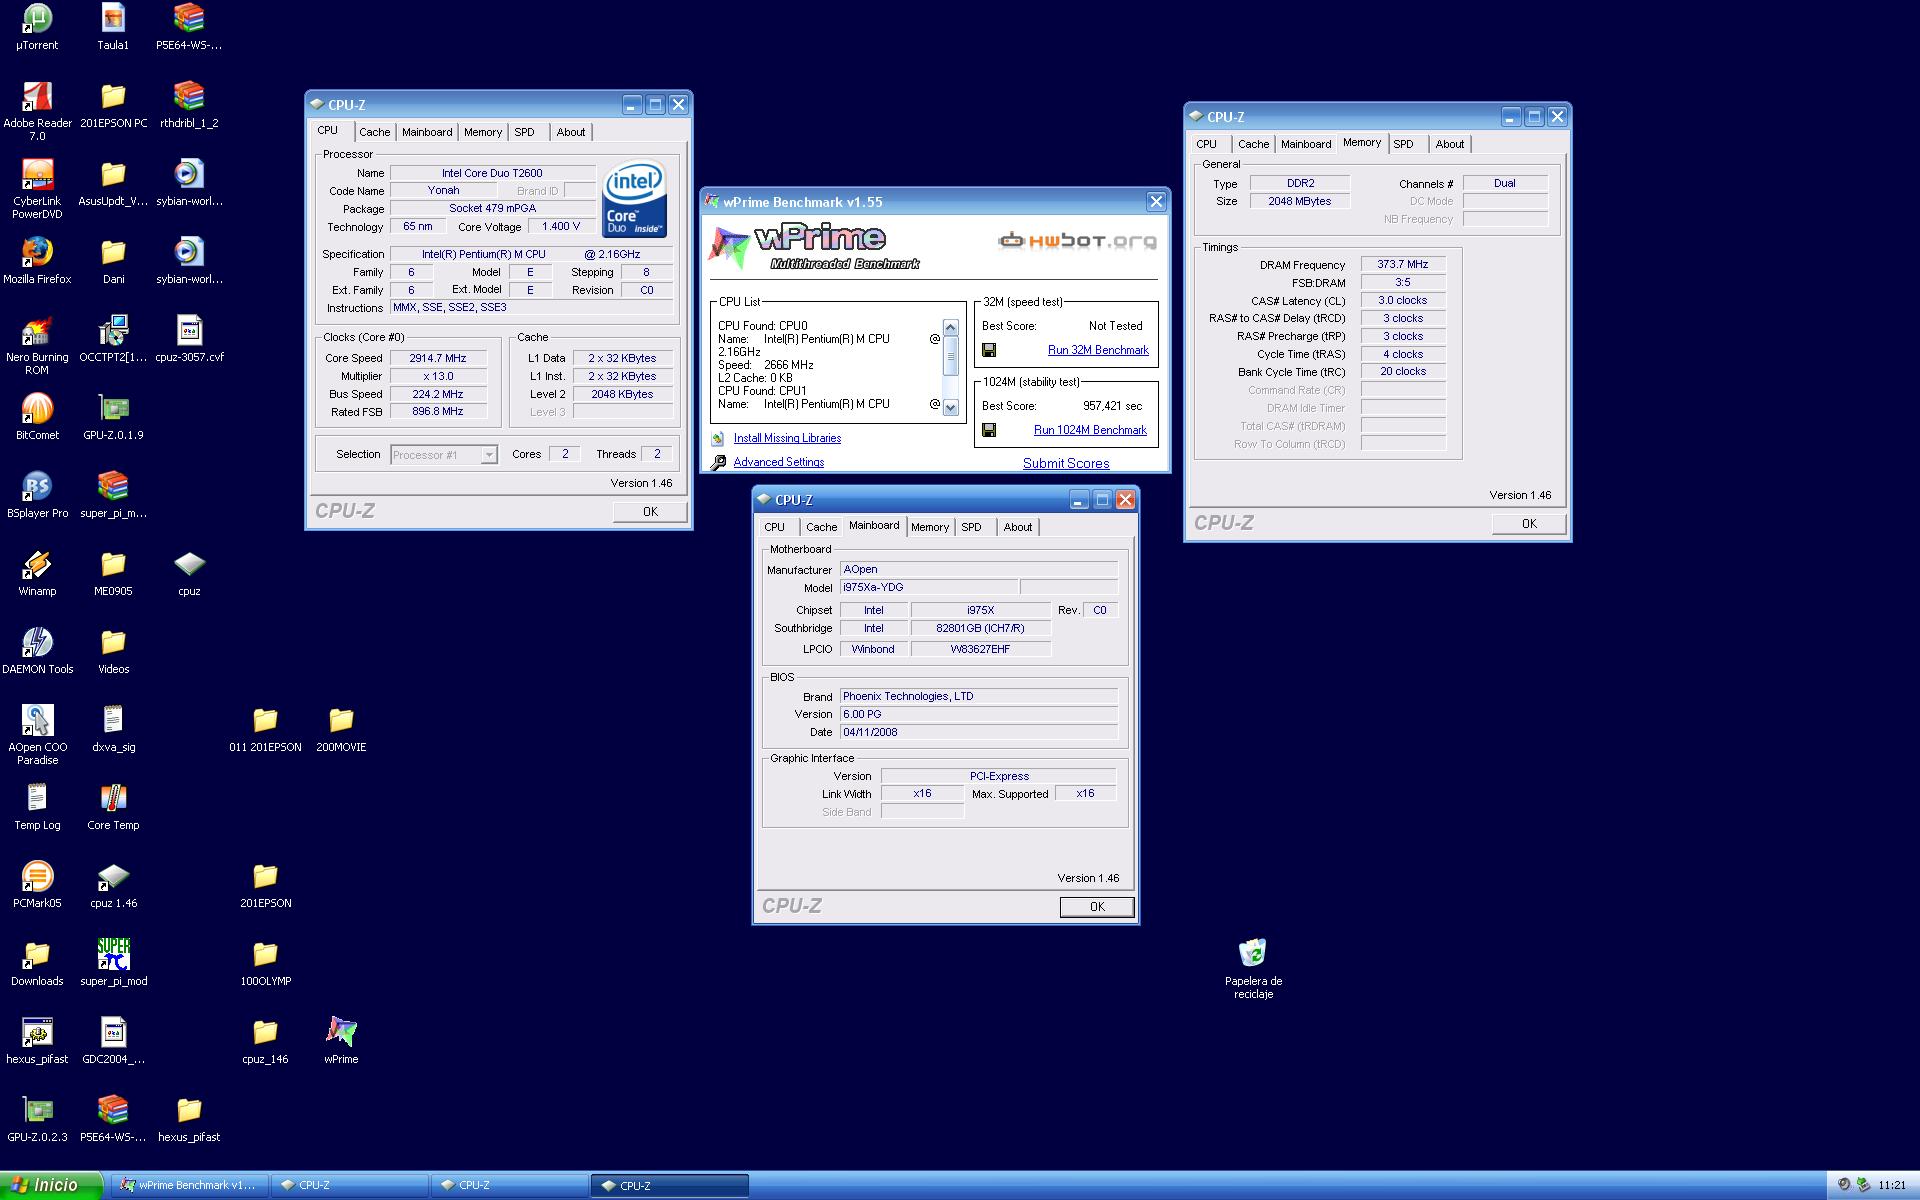The height and width of the screenshot is (1200, 1920).
Task: Open AOpen COO Paradise shortcut
Action: 37,735
